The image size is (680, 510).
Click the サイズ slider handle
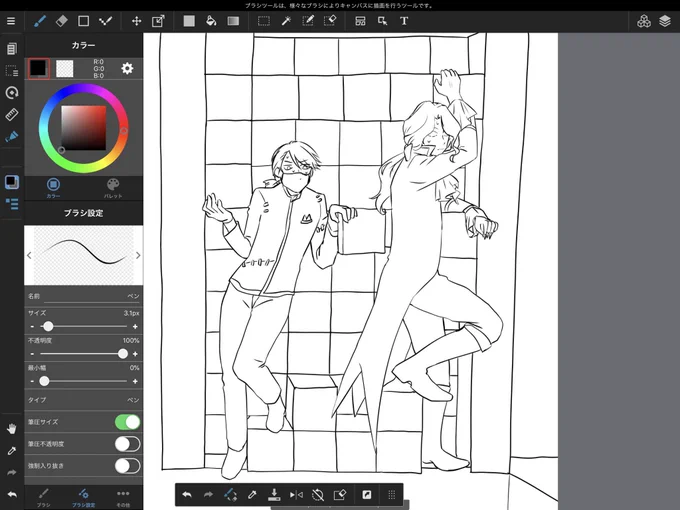pyautogui.click(x=48, y=326)
